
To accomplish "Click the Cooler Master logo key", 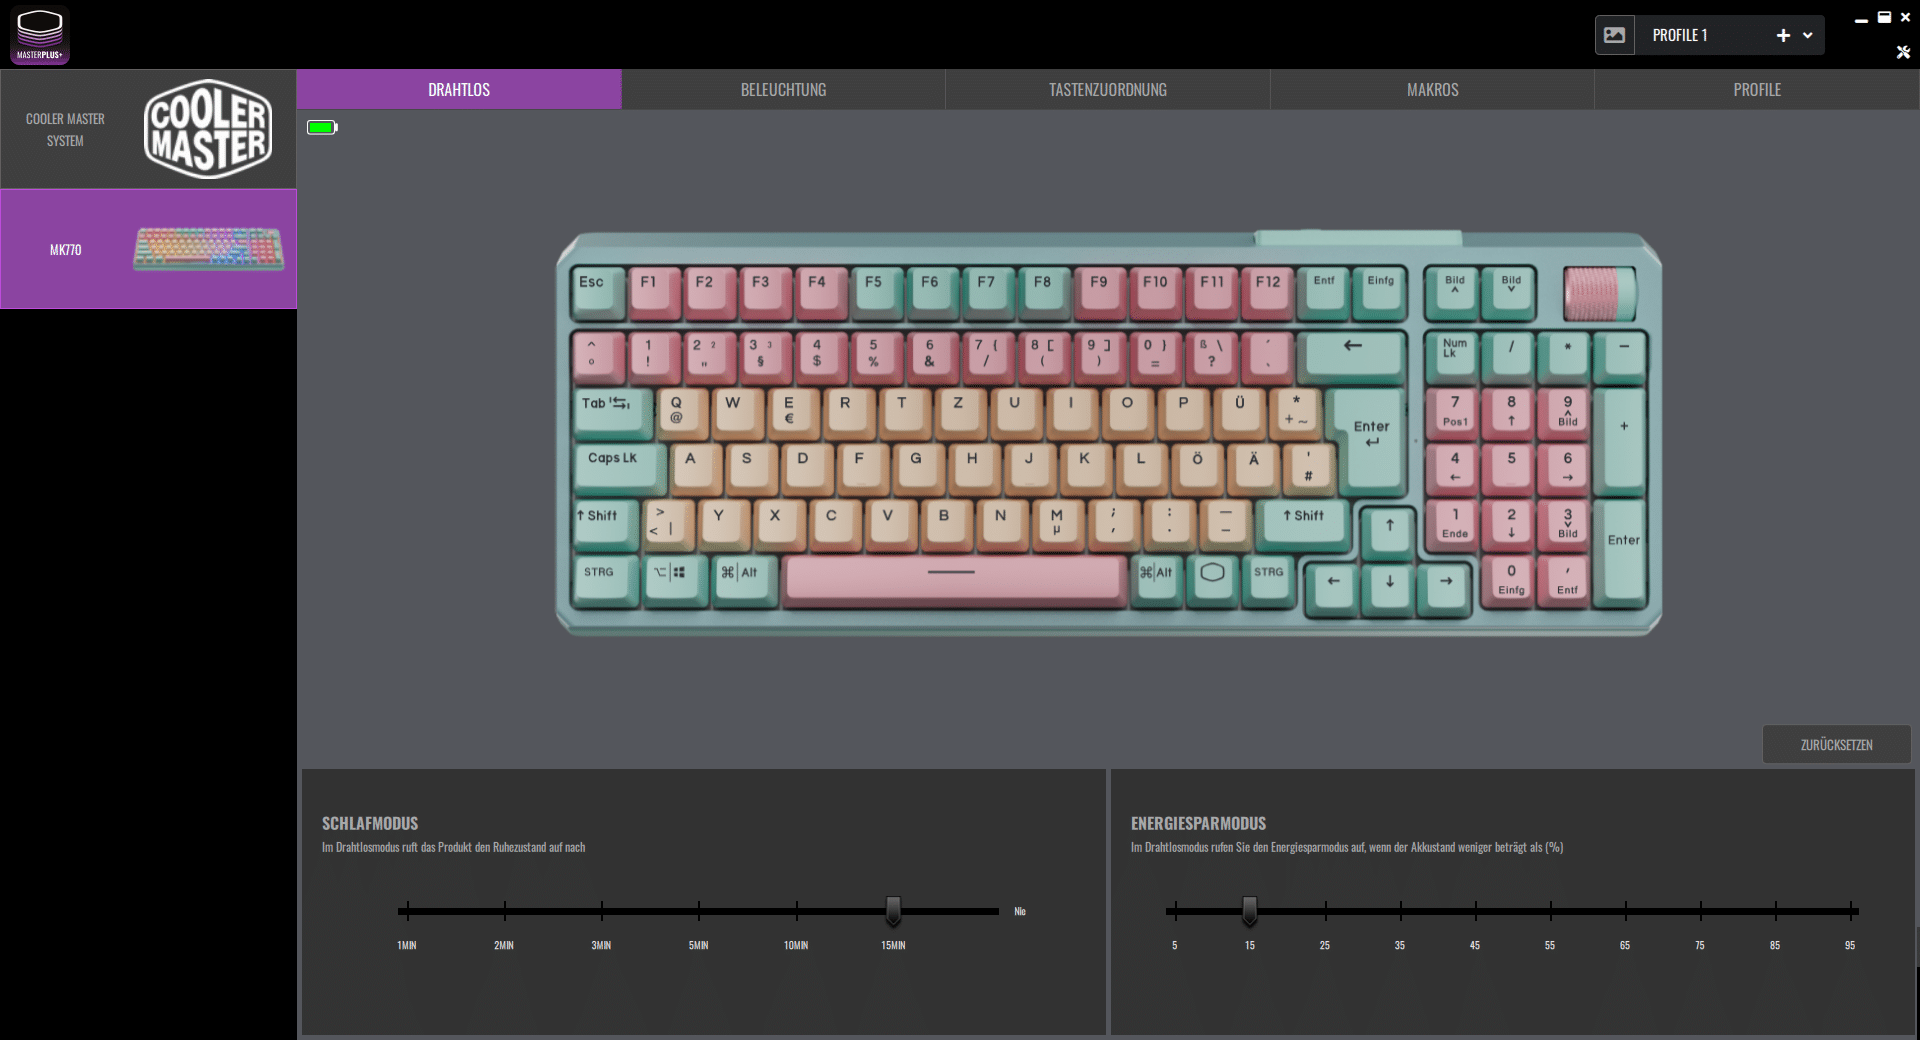I will pyautogui.click(x=1212, y=573).
